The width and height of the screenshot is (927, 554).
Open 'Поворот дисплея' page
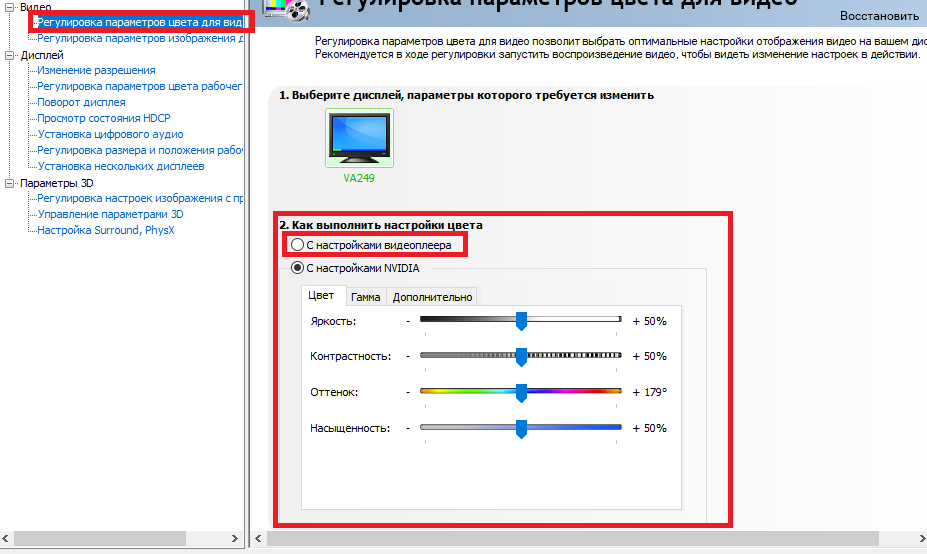pos(82,102)
